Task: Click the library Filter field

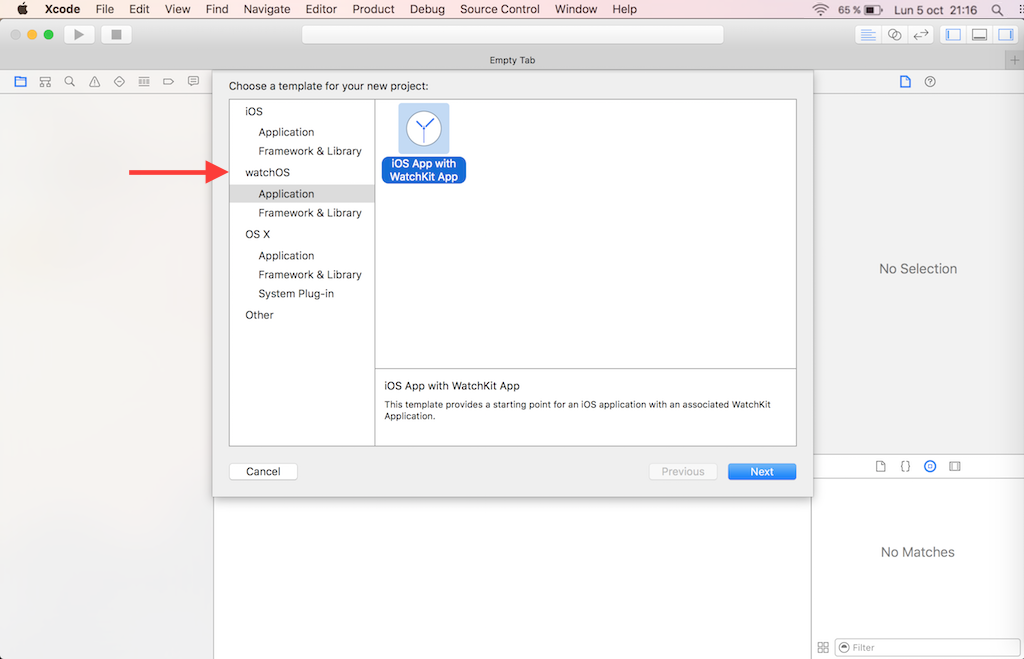Action: [x=927, y=647]
